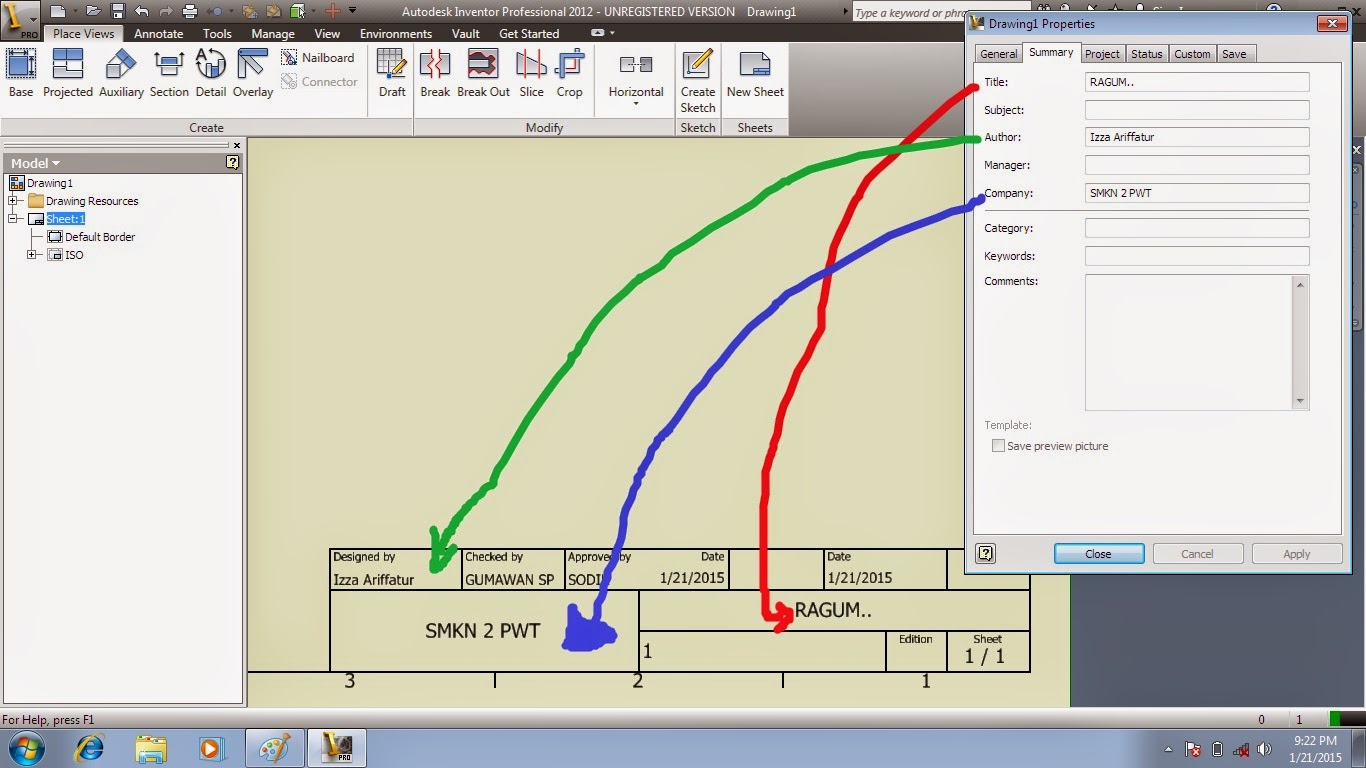Image resolution: width=1366 pixels, height=768 pixels.
Task: Click Apply in the Properties dialog
Action: 1296,553
